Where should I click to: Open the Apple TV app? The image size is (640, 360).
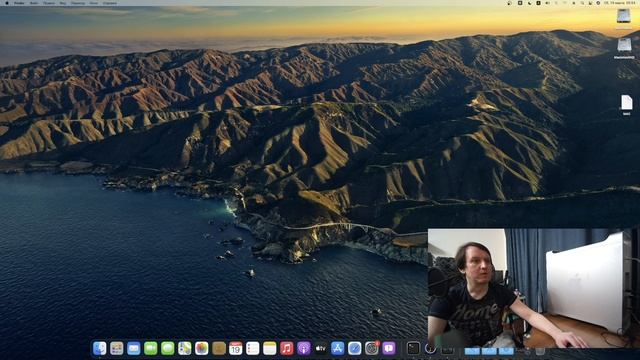(x=321, y=348)
